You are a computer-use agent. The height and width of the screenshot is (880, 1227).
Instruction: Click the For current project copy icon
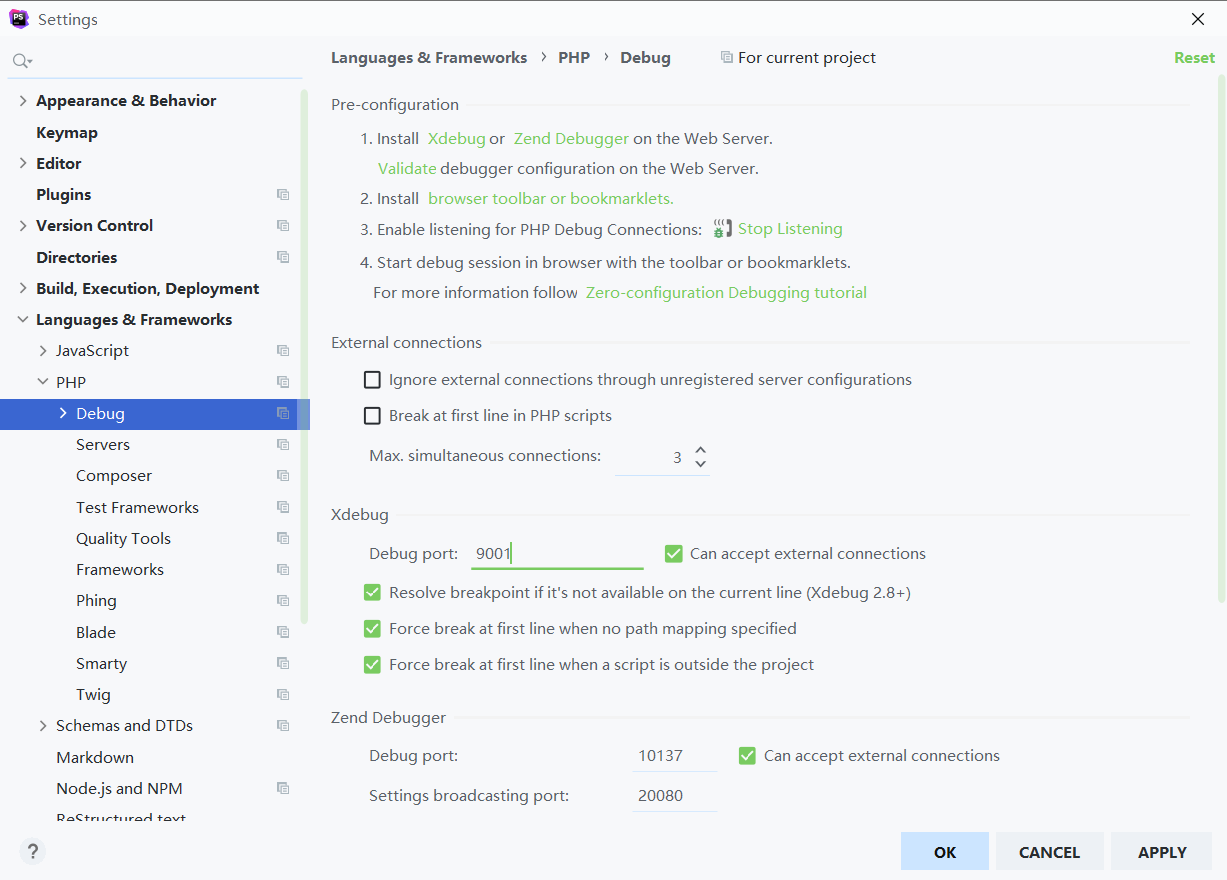(727, 58)
